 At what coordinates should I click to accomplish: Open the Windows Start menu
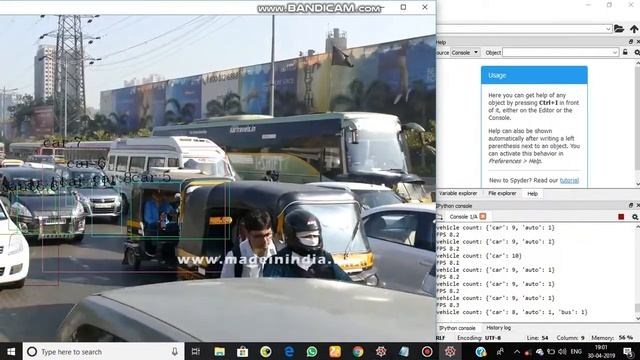(x=11, y=351)
